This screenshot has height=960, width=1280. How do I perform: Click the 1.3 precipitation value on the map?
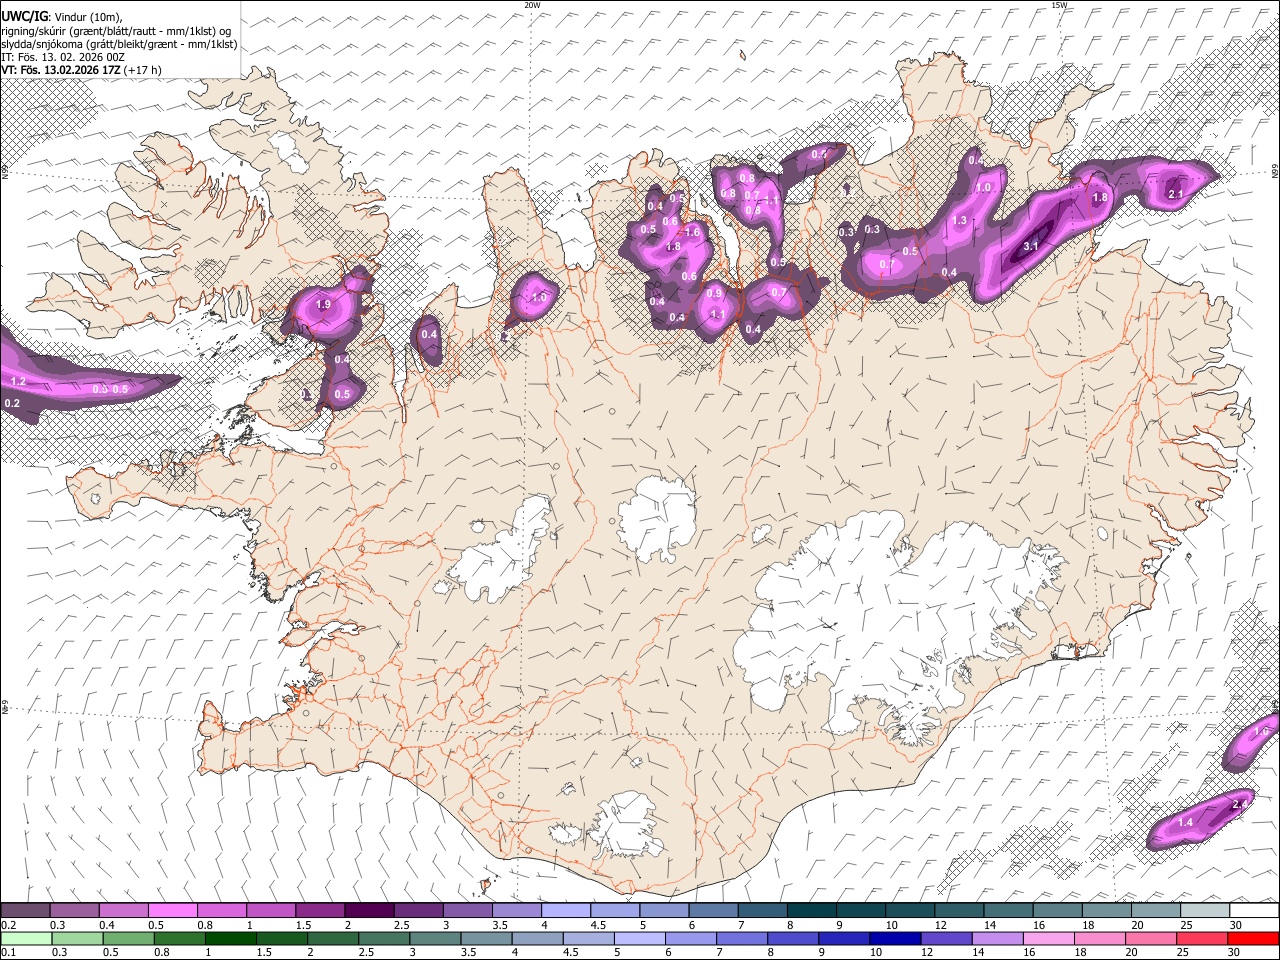960,220
